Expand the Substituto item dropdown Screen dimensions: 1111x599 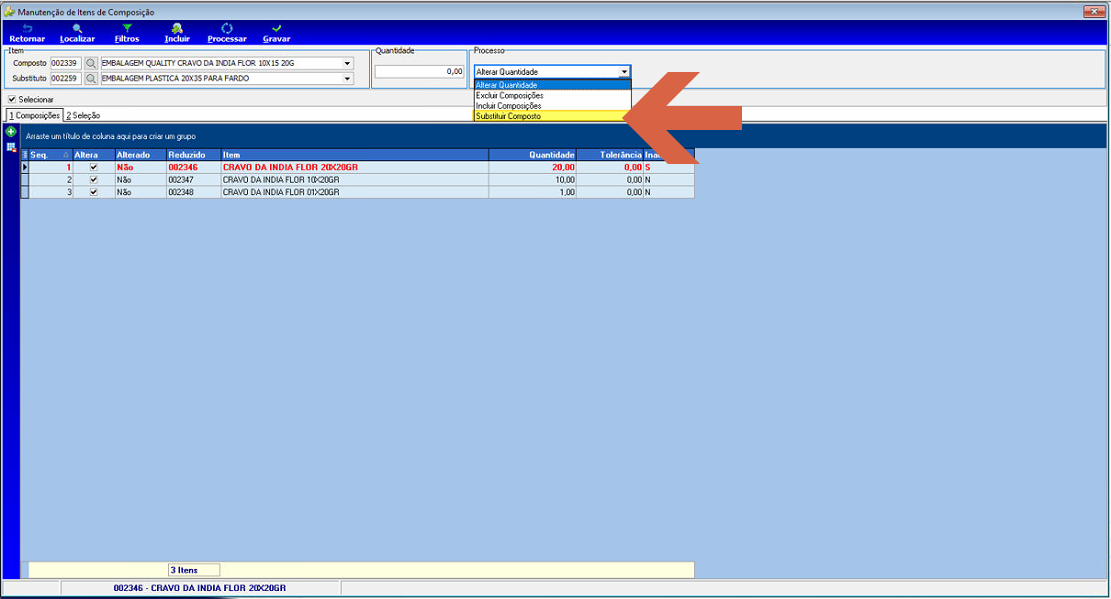point(347,79)
